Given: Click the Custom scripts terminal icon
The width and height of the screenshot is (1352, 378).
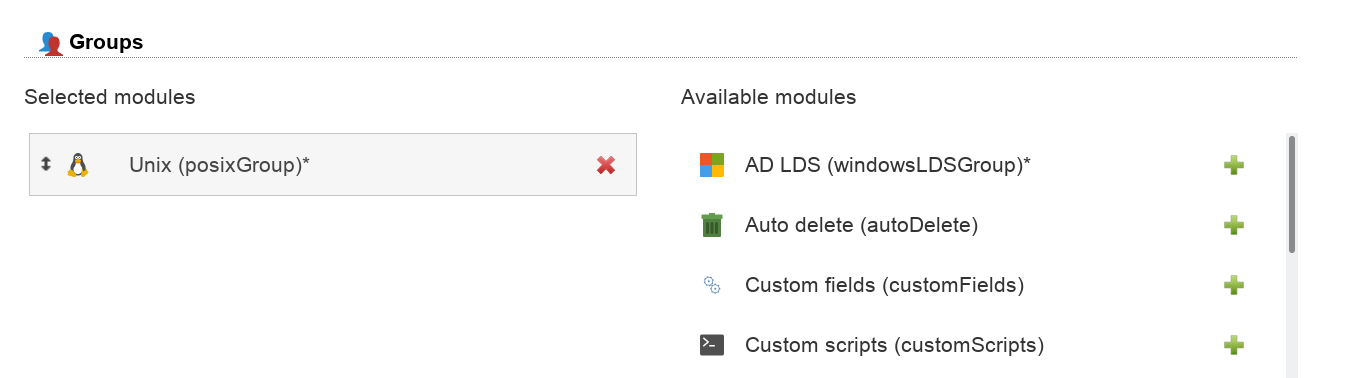Looking at the screenshot, I should coord(711,345).
